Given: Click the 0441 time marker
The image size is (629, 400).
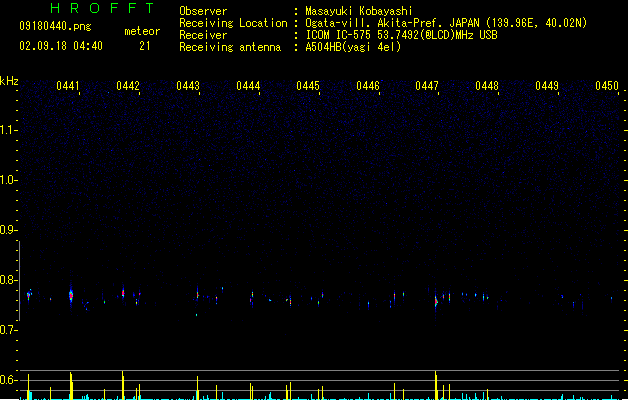Looking at the screenshot, I should (68, 86).
